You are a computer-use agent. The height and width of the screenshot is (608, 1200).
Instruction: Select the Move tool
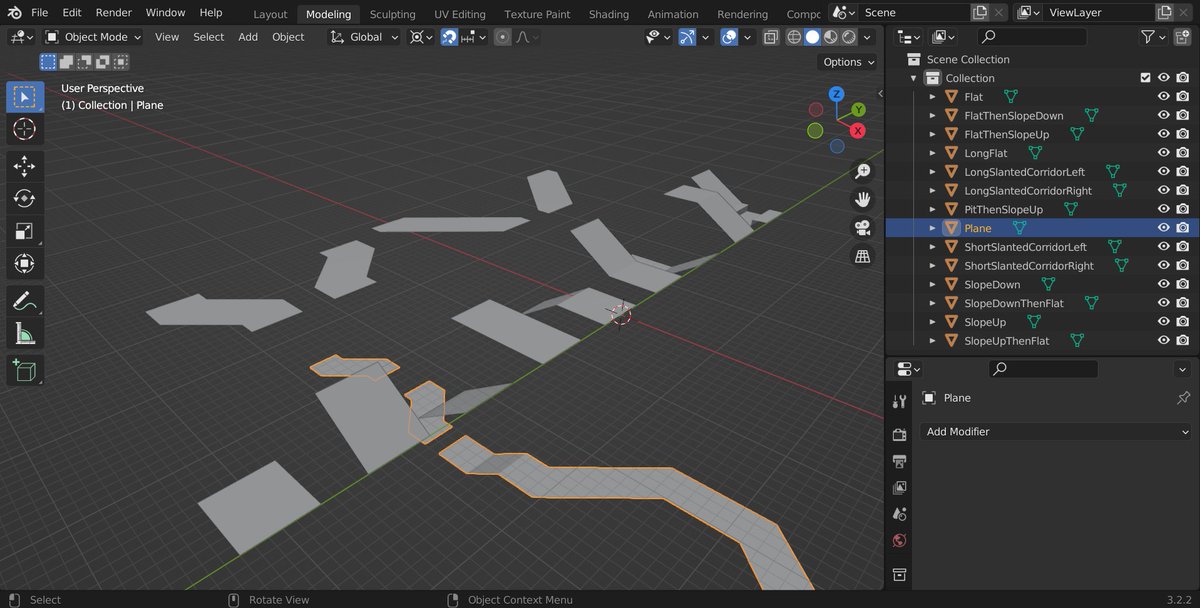[x=25, y=166]
